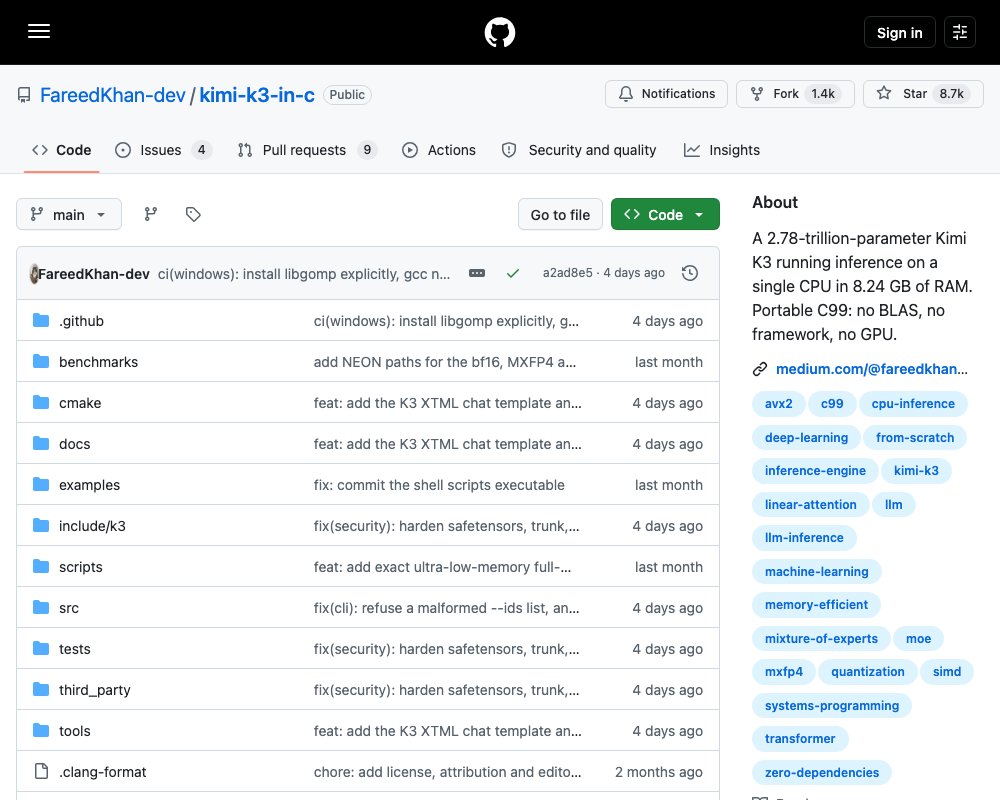Viewport: 1000px width, 800px height.
Task: Open the benchmarks folder
Action: pos(98,362)
